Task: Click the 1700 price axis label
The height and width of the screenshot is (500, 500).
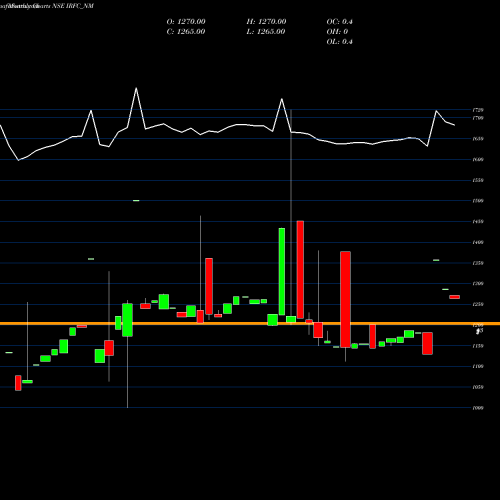Action: 478,118
